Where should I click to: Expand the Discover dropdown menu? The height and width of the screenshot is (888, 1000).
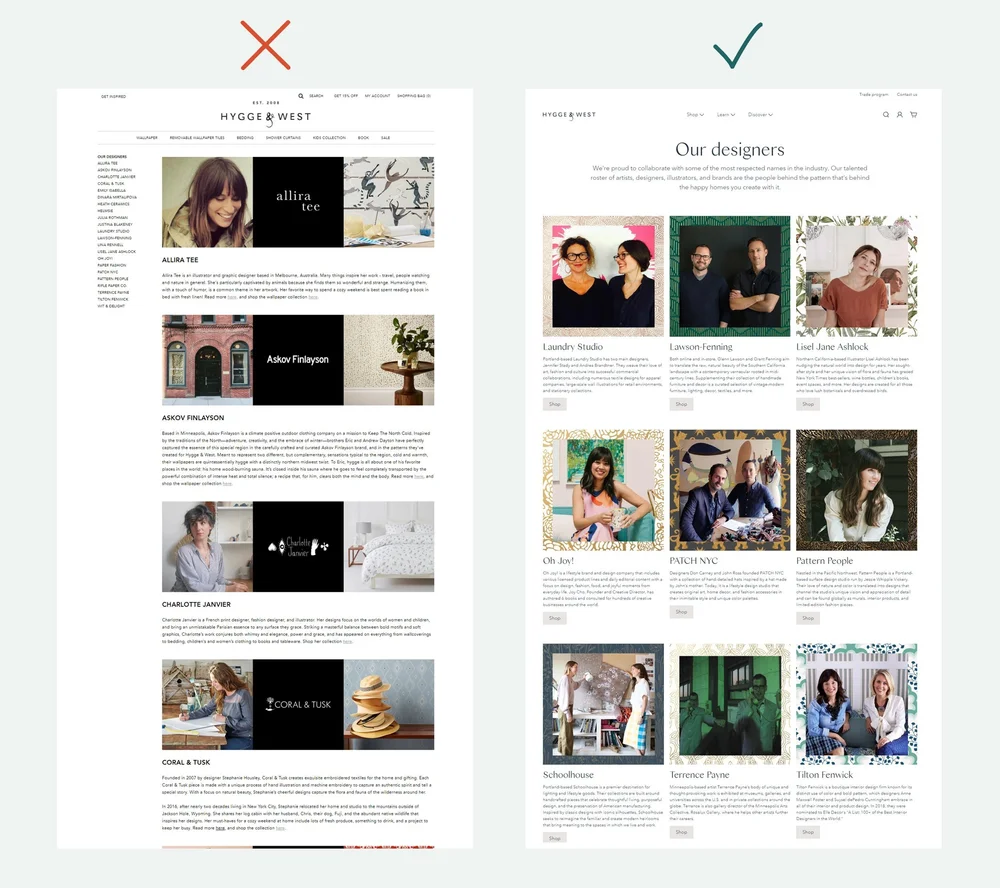[x=760, y=115]
